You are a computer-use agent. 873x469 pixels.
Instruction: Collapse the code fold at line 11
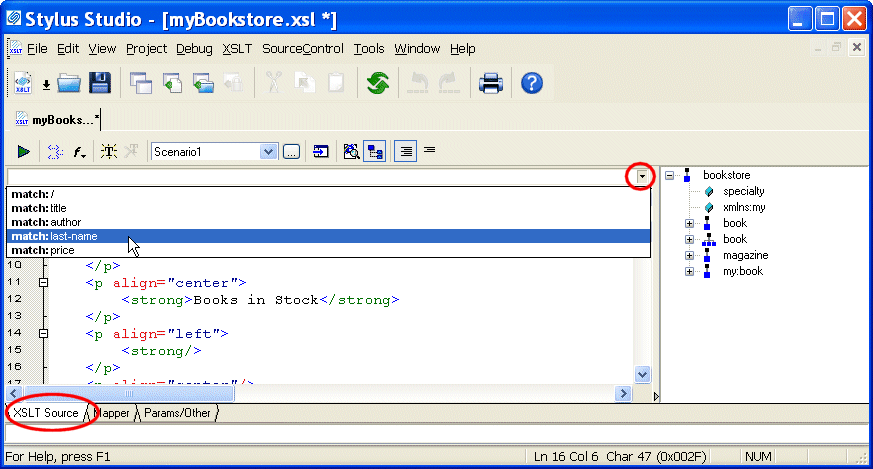click(x=42, y=284)
